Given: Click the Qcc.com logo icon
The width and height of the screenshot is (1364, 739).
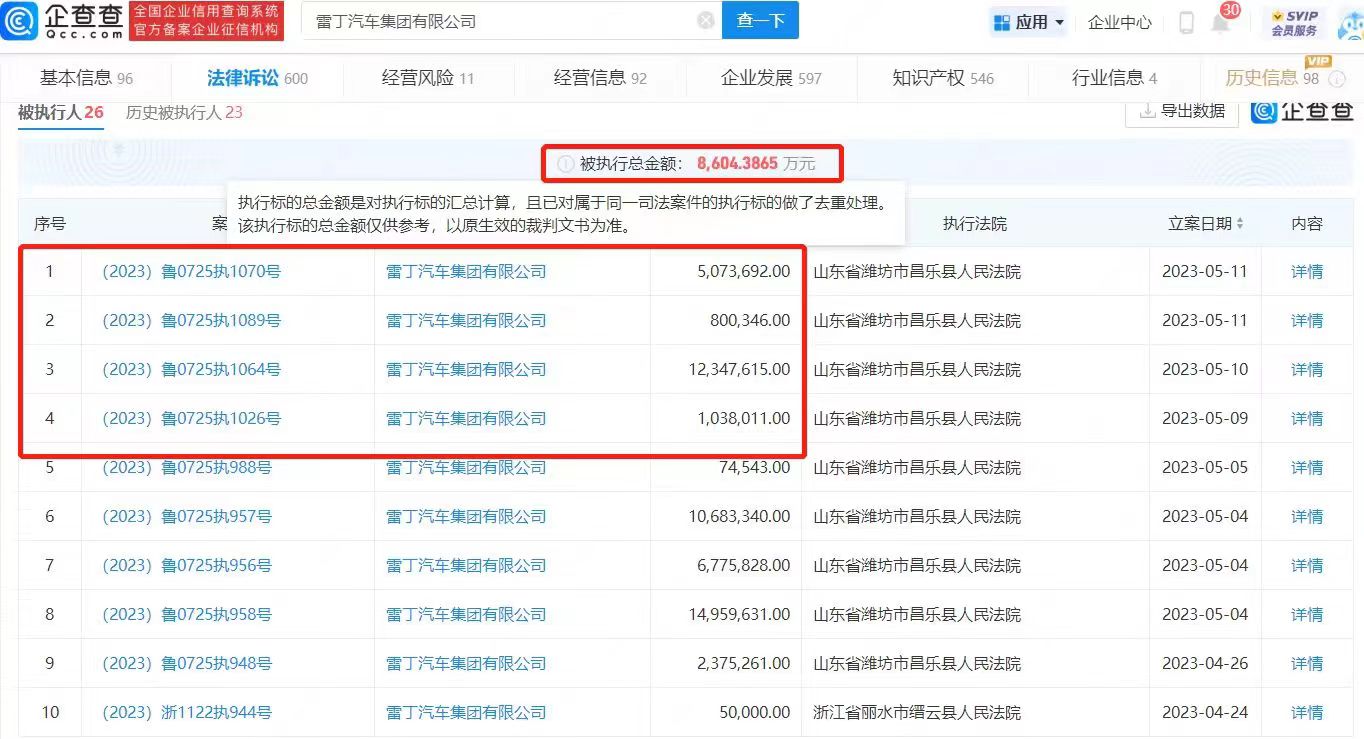Looking at the screenshot, I should [x=20, y=21].
